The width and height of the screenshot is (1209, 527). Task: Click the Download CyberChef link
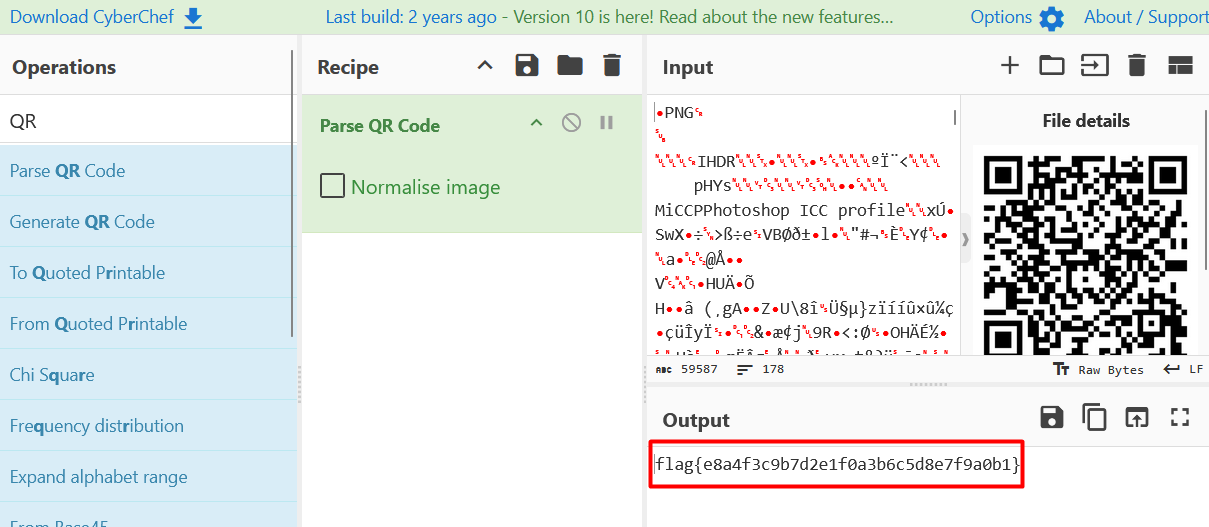click(106, 17)
